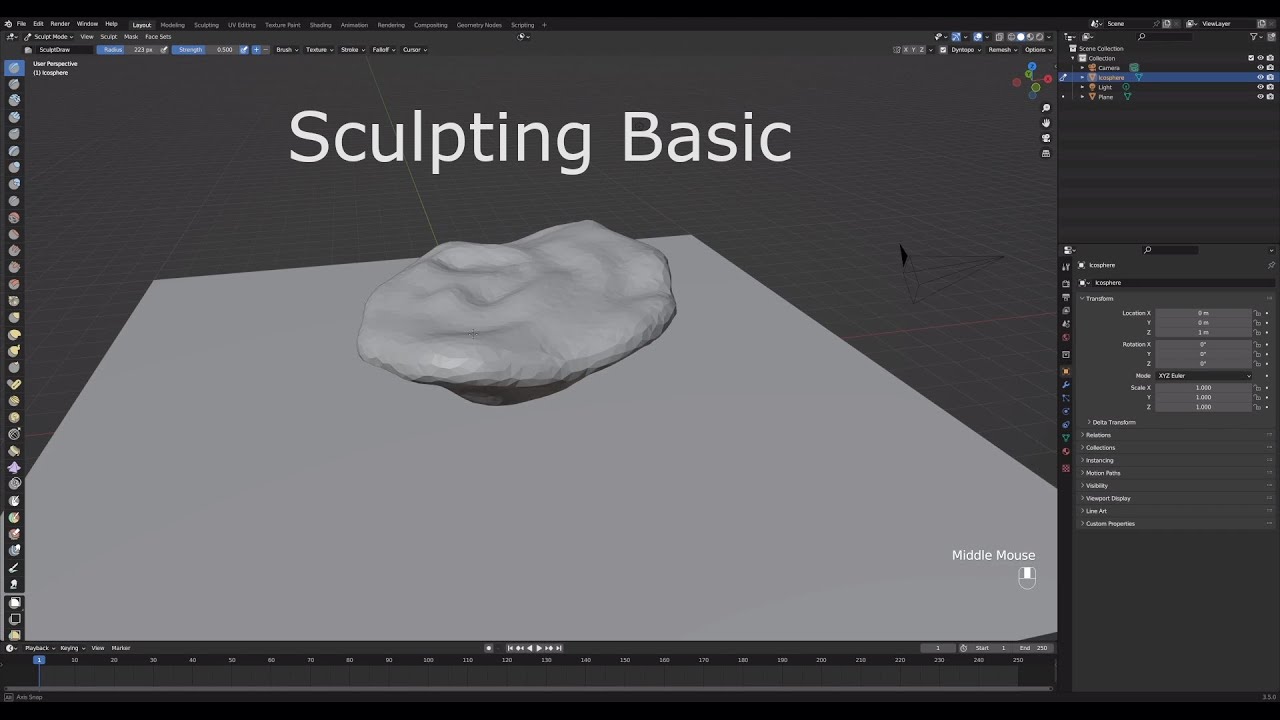This screenshot has height=720, width=1280.
Task: Open the Tool properties tab with the wrench-and-screwdriver icon
Action: click(1066, 266)
